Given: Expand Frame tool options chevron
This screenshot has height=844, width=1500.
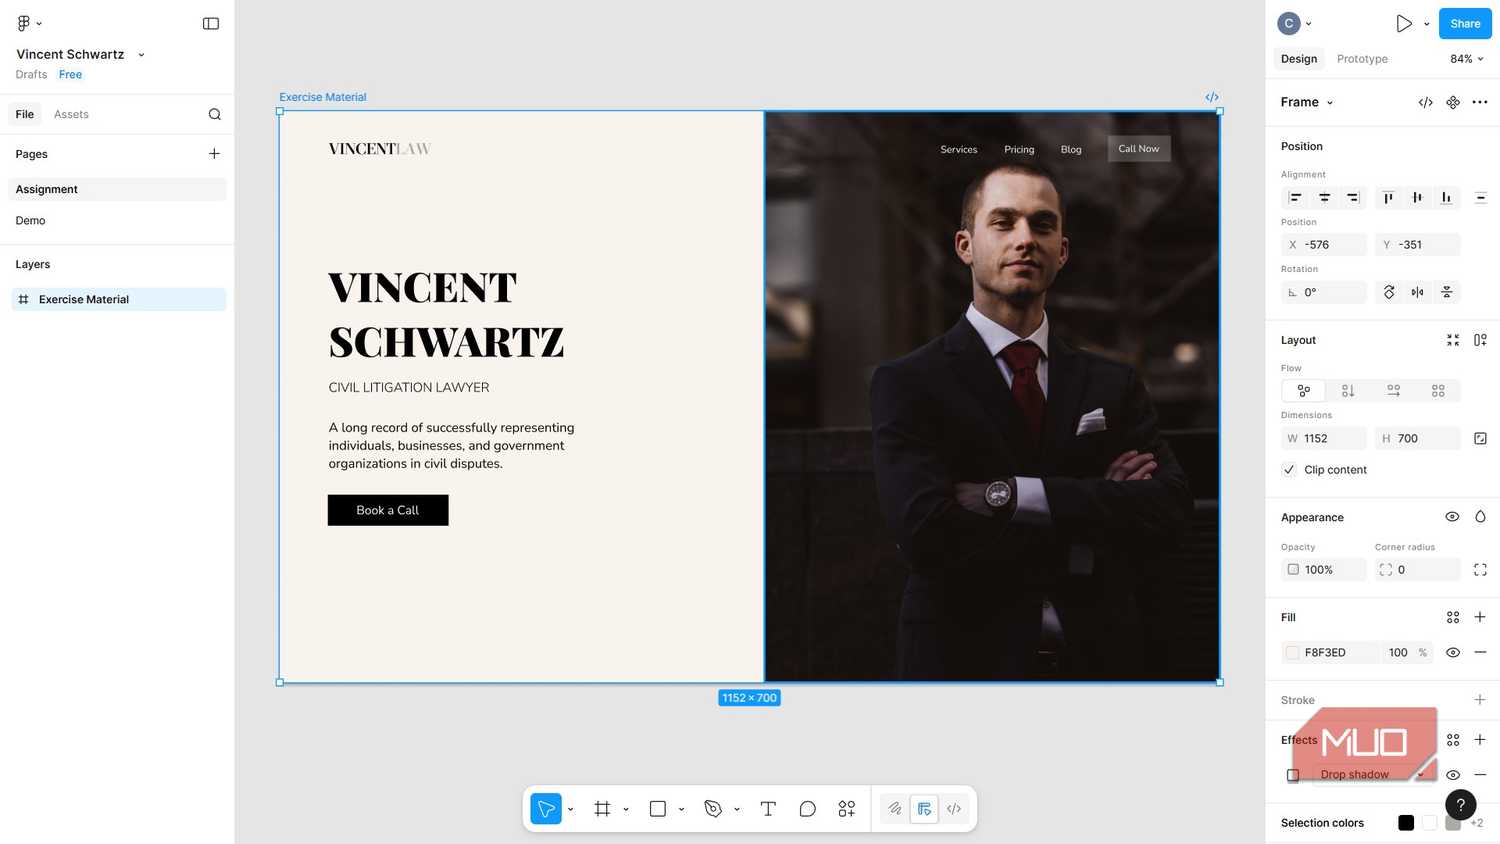Looking at the screenshot, I should (626, 809).
